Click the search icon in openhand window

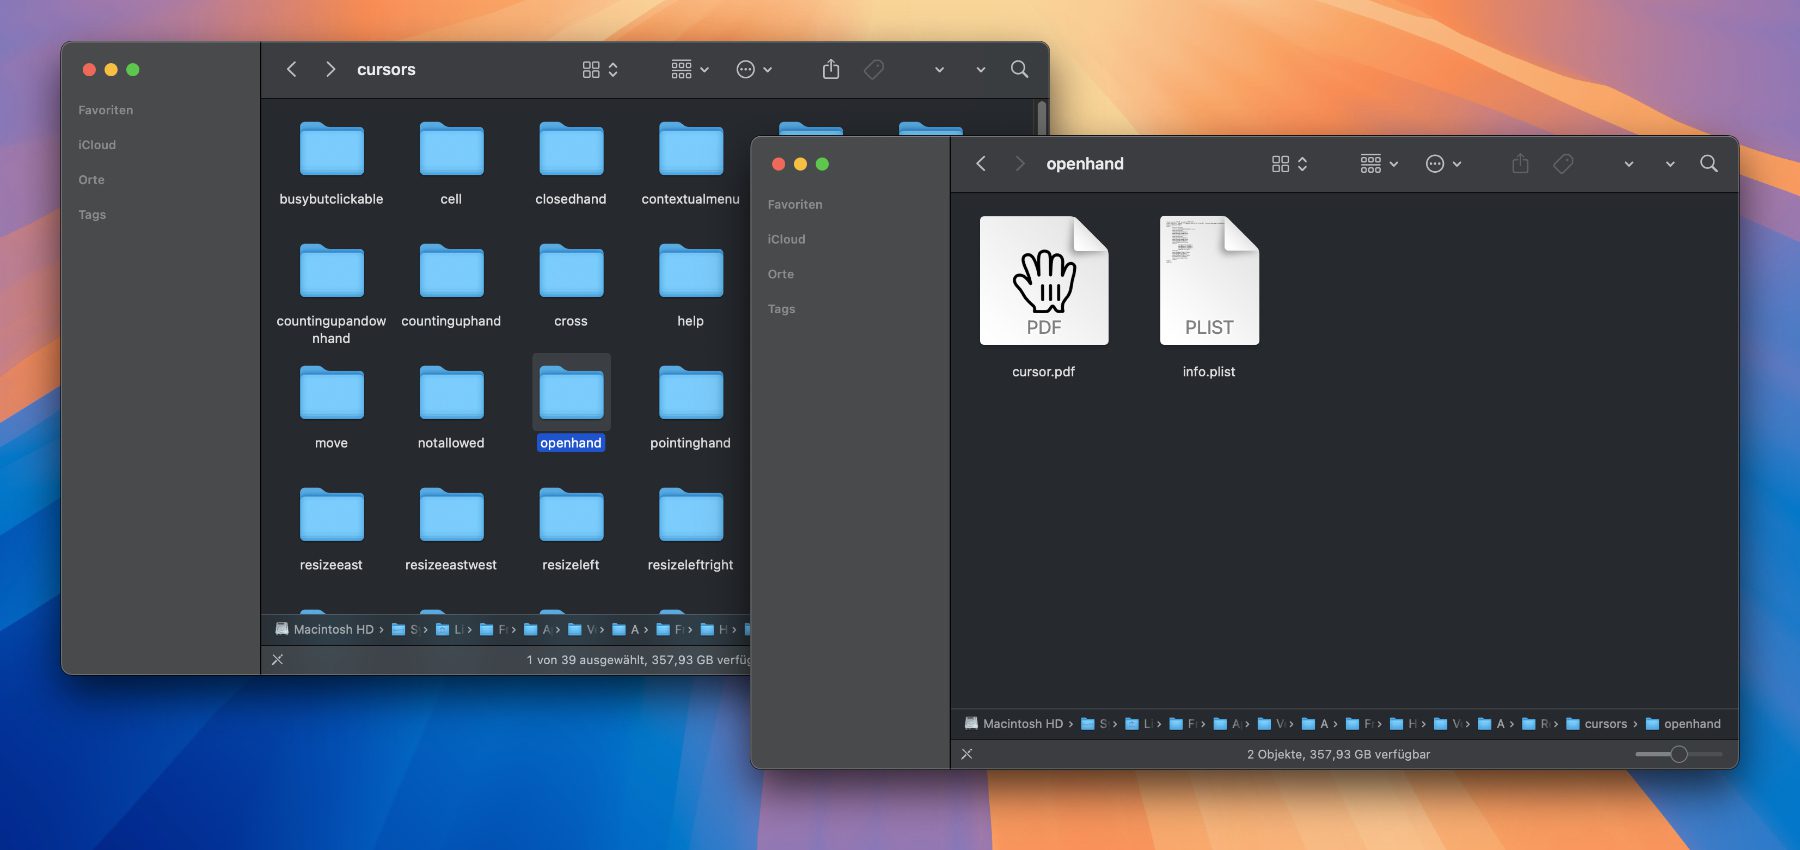pyautogui.click(x=1708, y=164)
